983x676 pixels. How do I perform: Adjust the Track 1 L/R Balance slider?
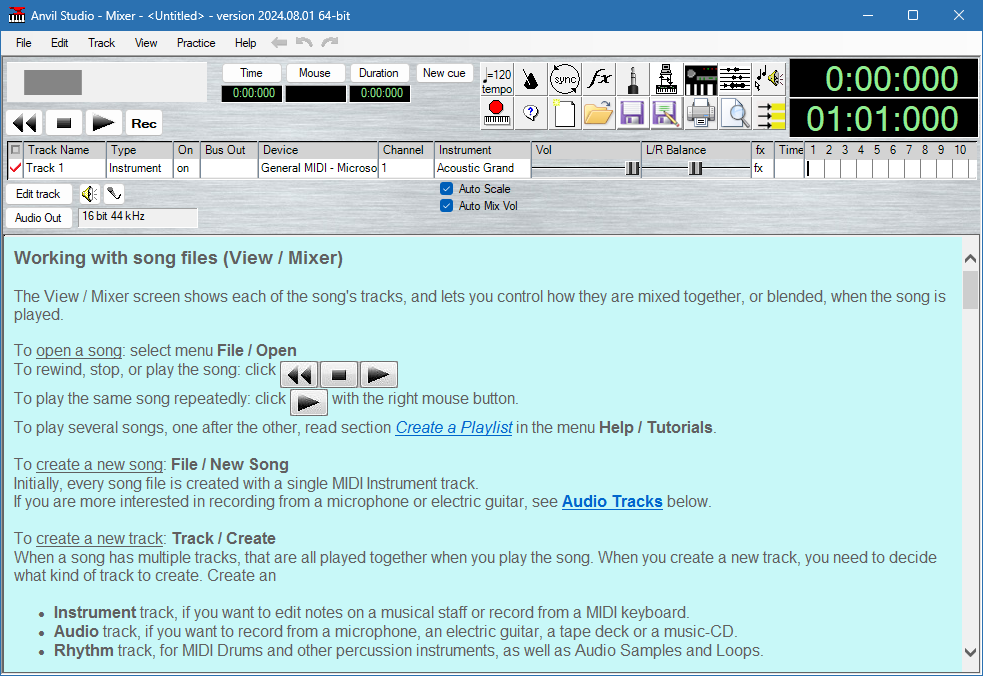(697, 168)
